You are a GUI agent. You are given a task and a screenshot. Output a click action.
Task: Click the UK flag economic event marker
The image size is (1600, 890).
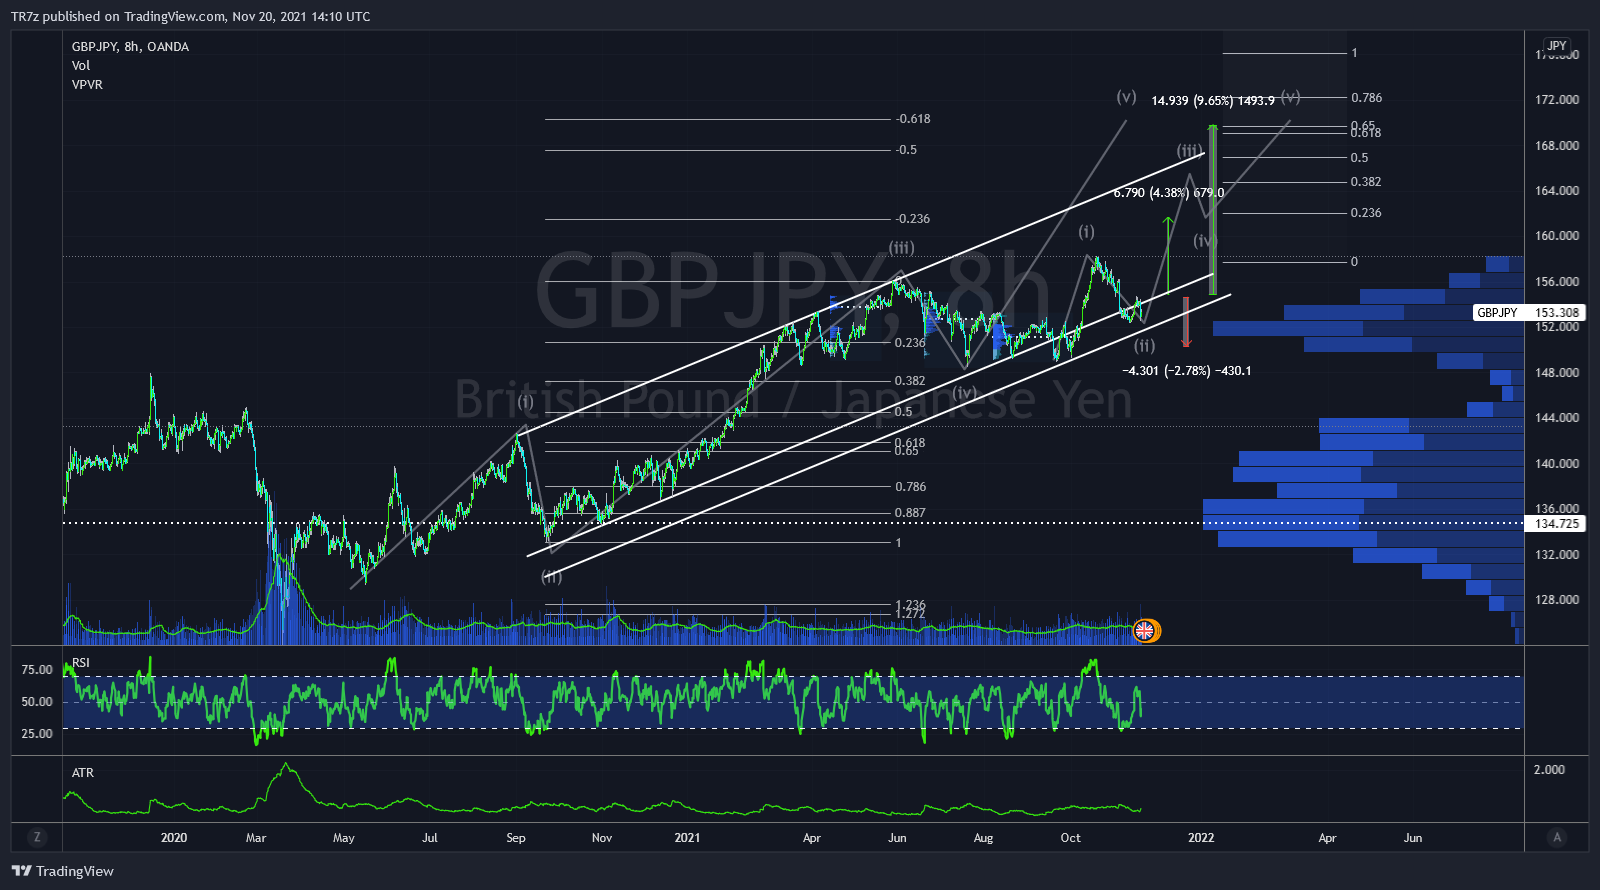1145,630
